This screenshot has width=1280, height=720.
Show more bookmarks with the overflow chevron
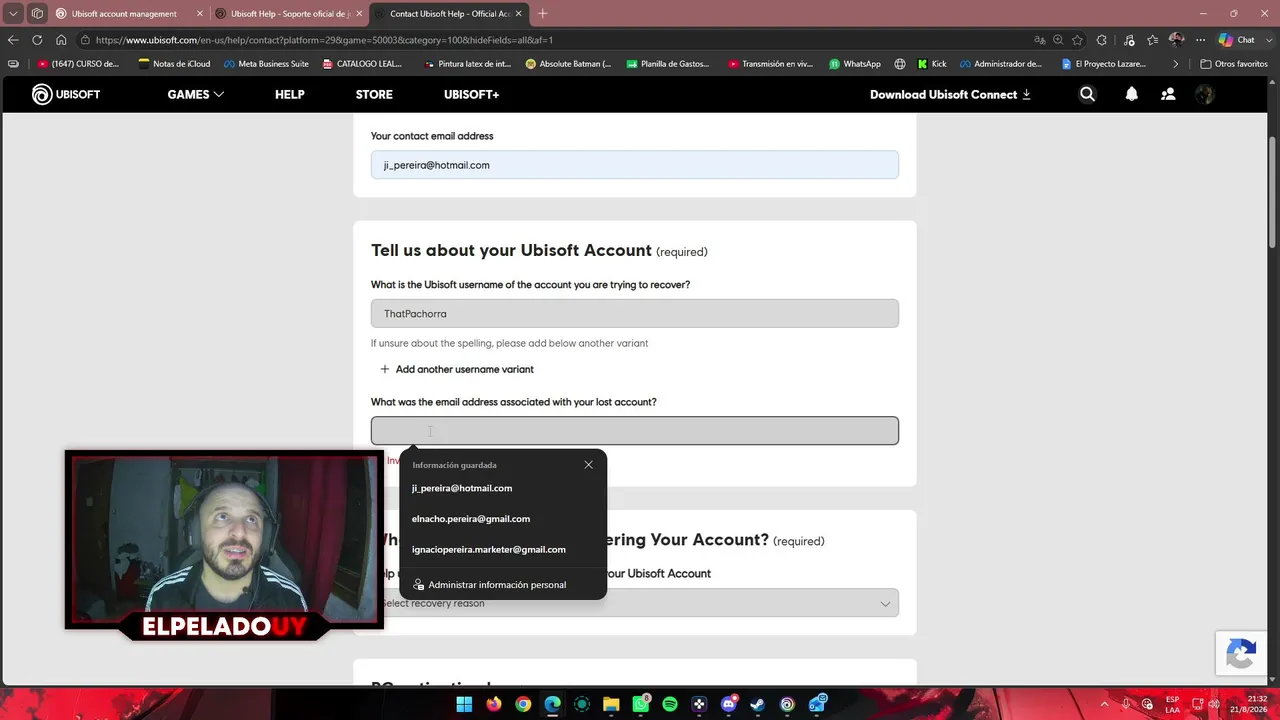click(x=1176, y=64)
